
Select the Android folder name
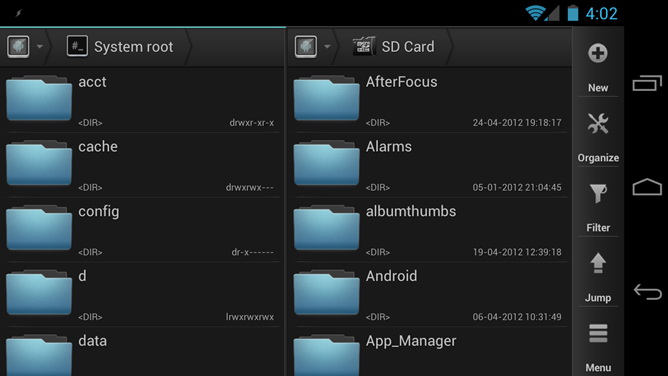tap(392, 276)
